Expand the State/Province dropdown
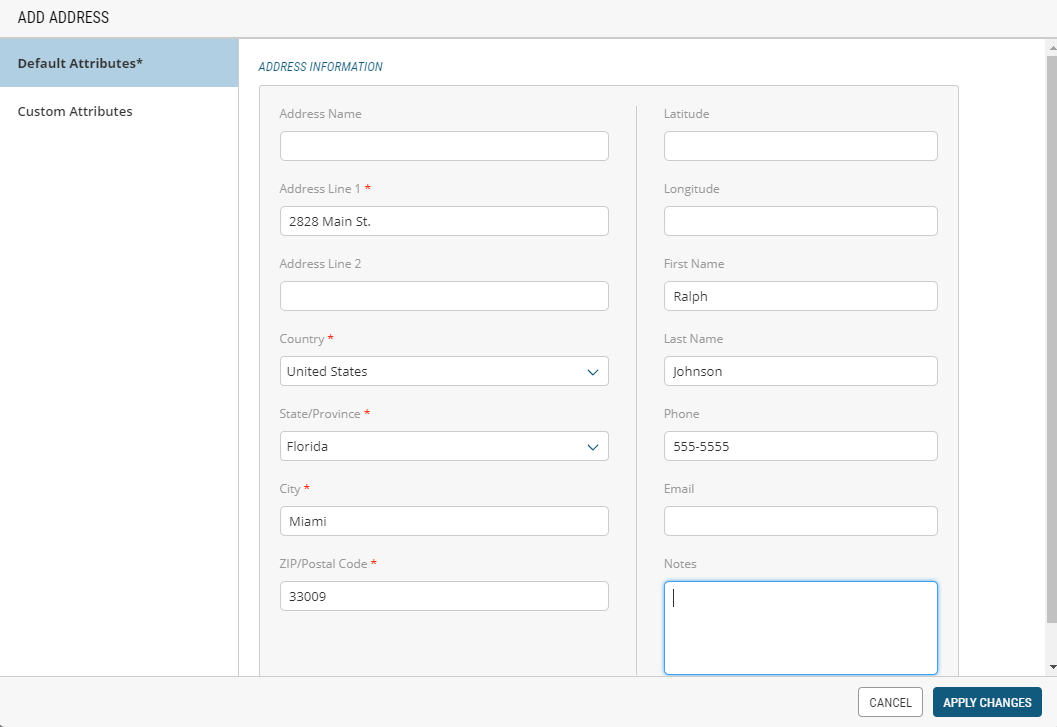 tap(443, 446)
